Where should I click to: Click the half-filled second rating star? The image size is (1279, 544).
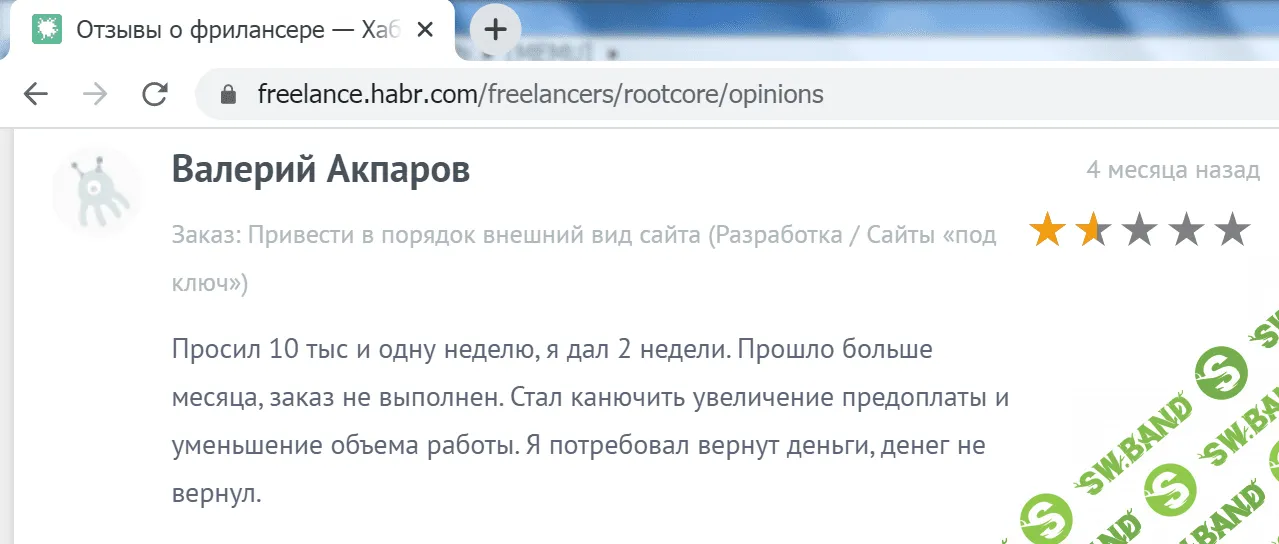[x=1093, y=230]
